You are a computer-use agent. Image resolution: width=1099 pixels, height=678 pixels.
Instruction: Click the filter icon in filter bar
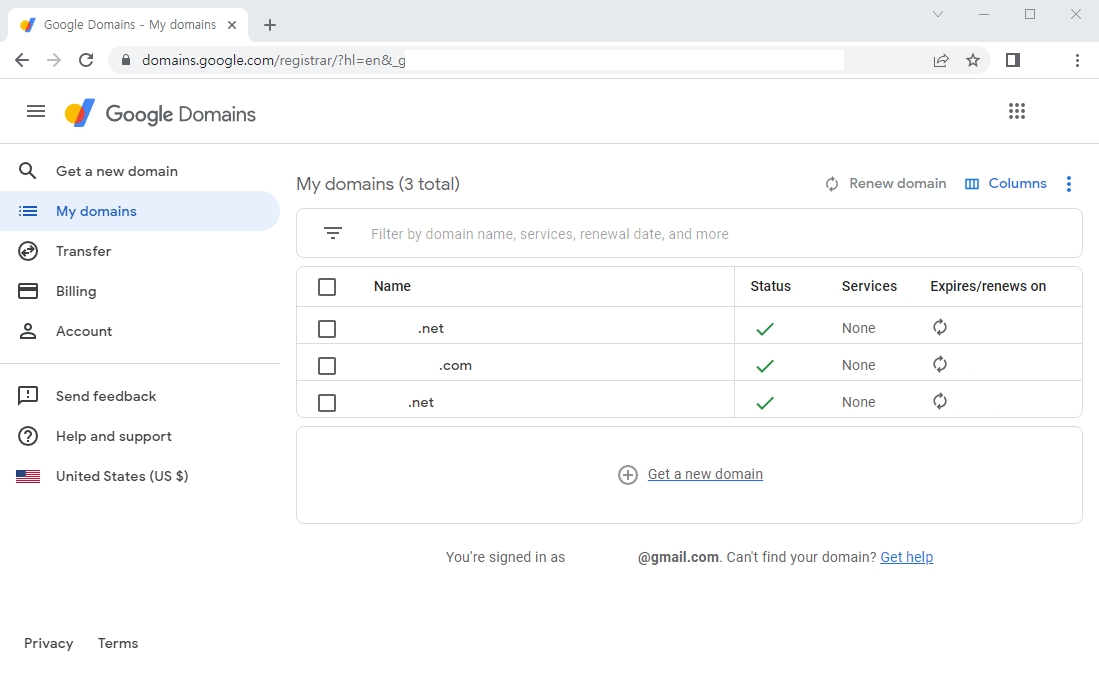tap(333, 233)
